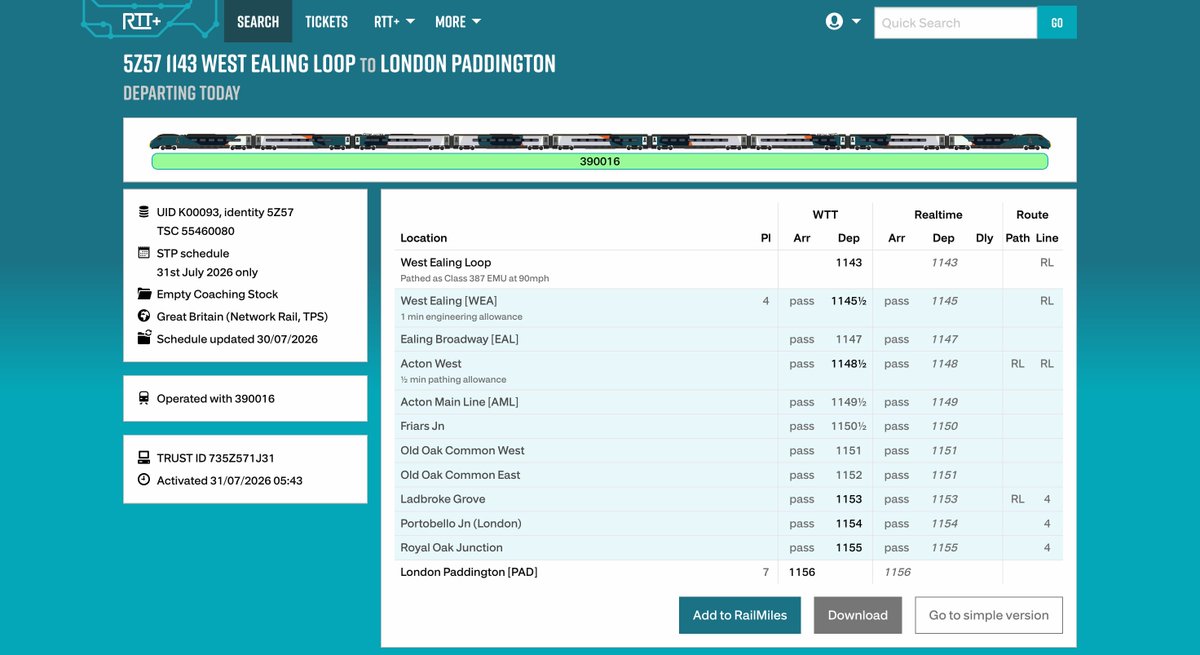The height and width of the screenshot is (655, 1200).
Task: Click West Ealing Loop WTT departure 1143
Action: (849, 262)
